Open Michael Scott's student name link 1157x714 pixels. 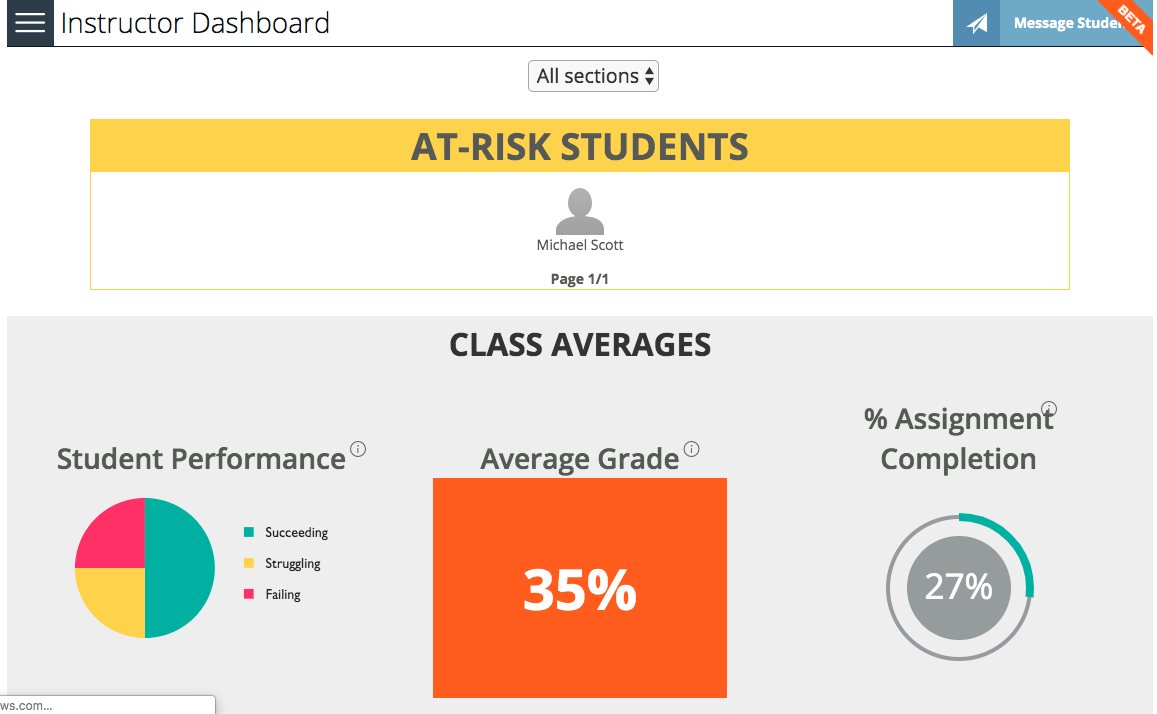580,245
